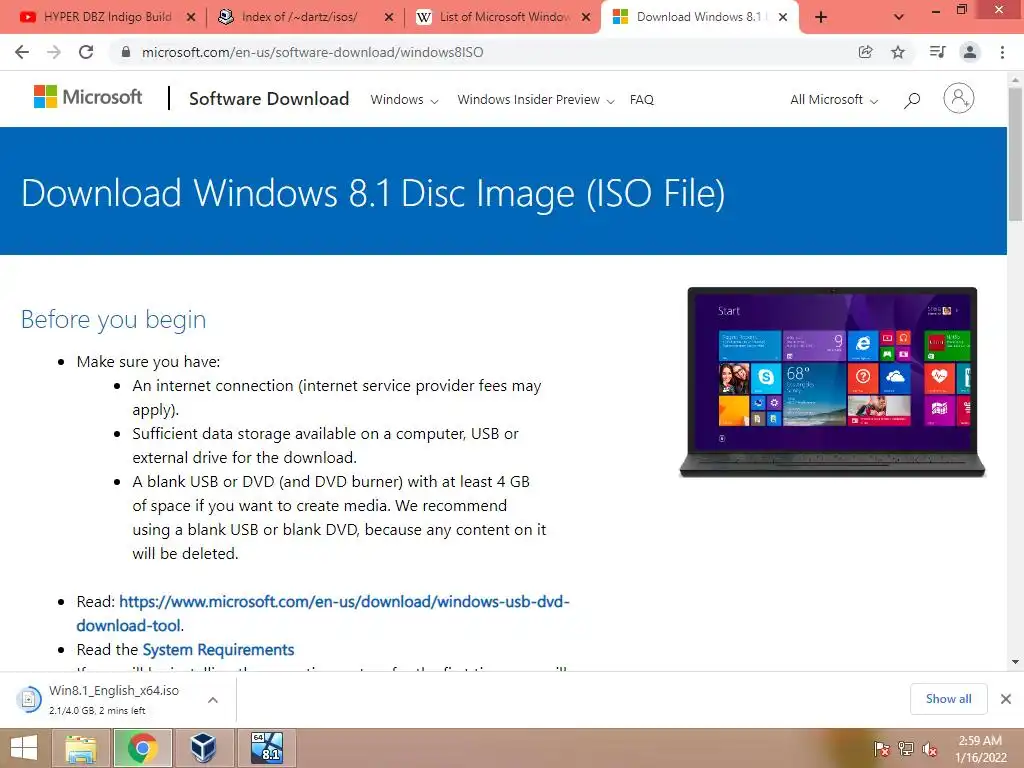Close the HYPER DBZ Indigo Build tab
The height and width of the screenshot is (768, 1024).
click(191, 18)
